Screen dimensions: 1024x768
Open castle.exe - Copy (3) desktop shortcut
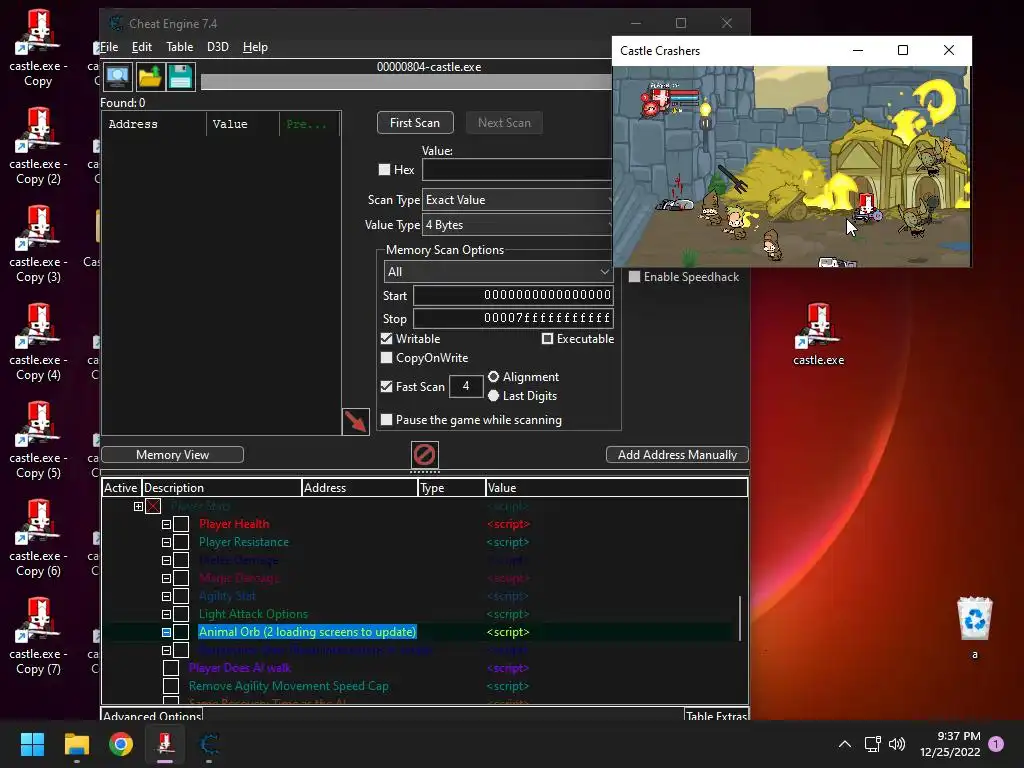tap(39, 245)
